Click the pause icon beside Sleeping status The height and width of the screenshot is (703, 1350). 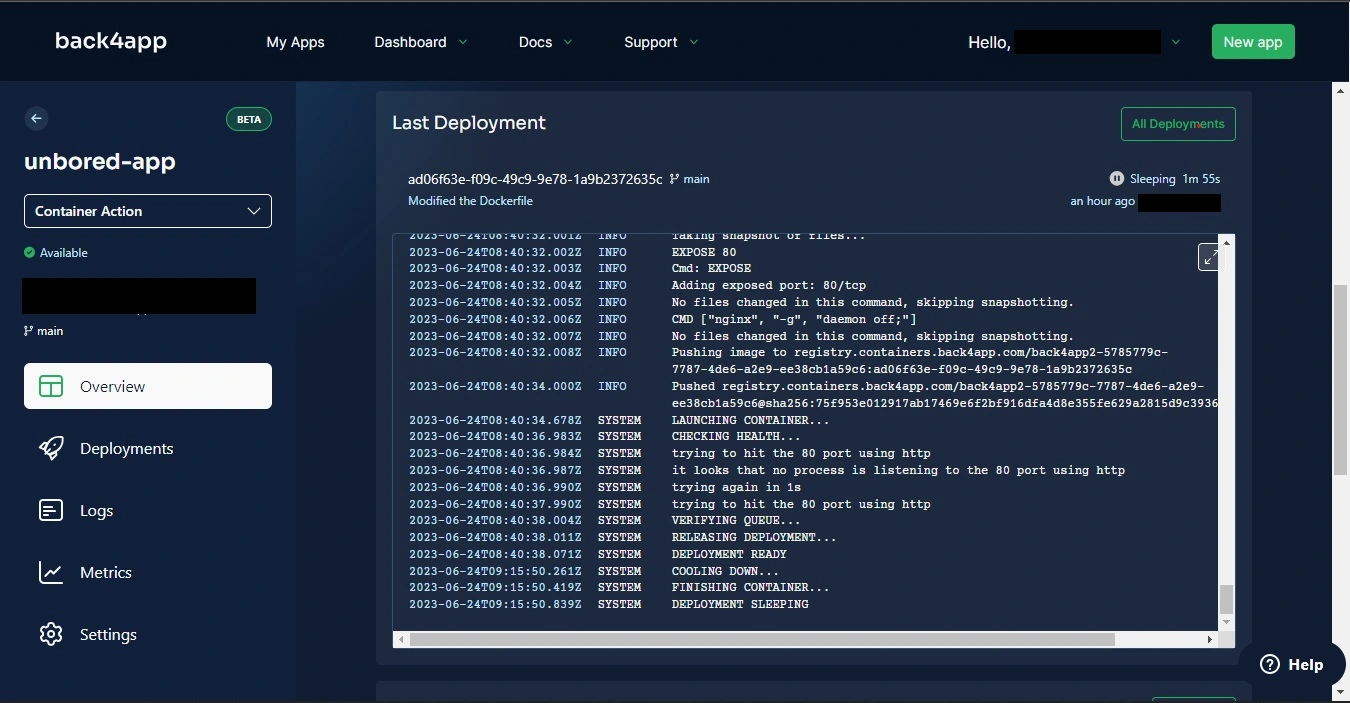pyautogui.click(x=1116, y=178)
